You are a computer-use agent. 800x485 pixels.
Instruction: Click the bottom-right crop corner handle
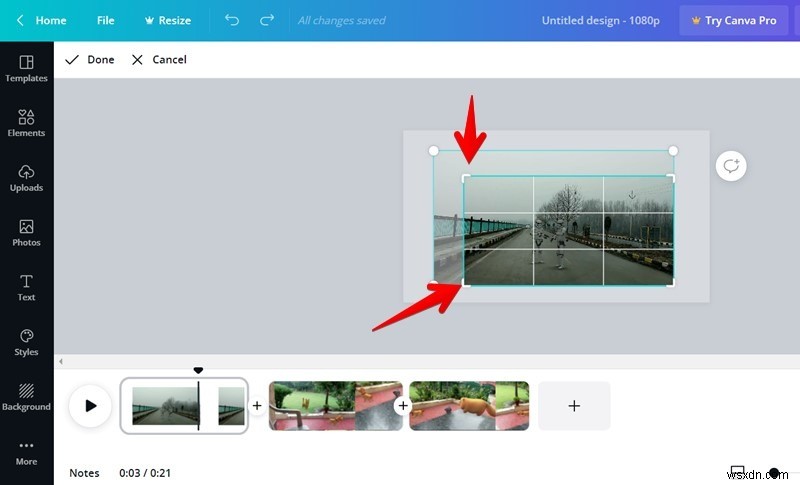tap(671, 283)
